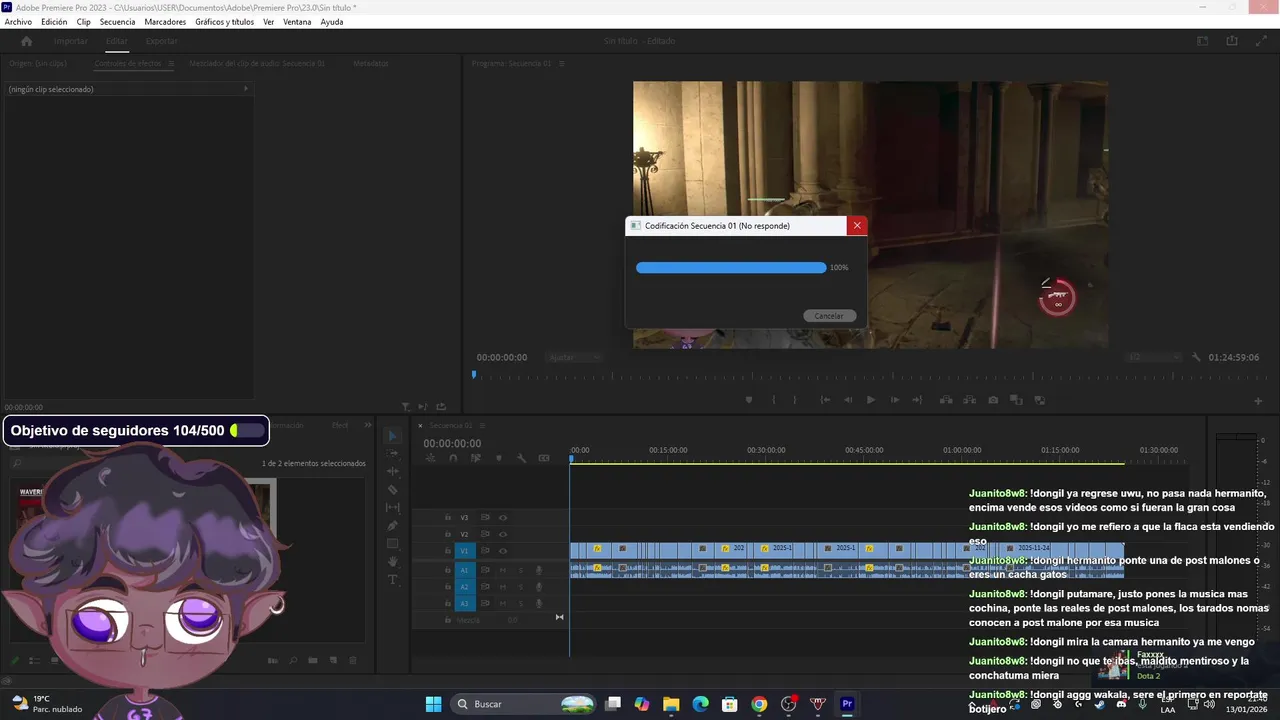Switch to the Importar tab
The width and height of the screenshot is (1280, 720).
(x=70, y=41)
